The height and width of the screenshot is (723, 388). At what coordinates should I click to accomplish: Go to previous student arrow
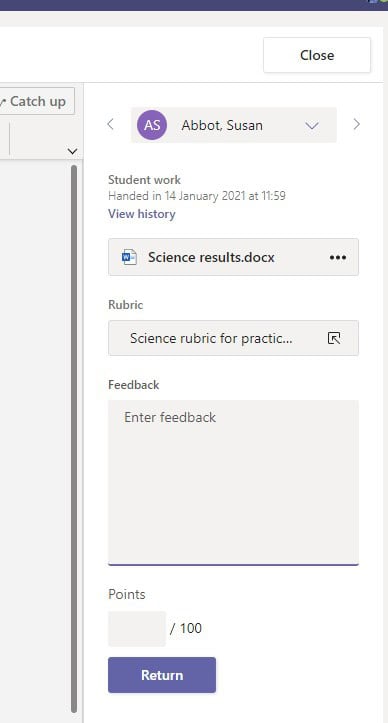[x=110, y=124]
